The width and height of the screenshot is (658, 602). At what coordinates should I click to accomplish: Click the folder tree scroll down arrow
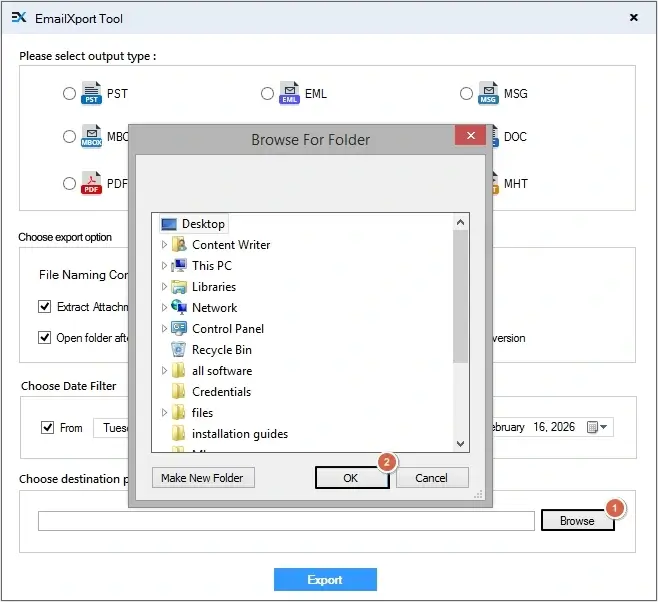(460, 443)
